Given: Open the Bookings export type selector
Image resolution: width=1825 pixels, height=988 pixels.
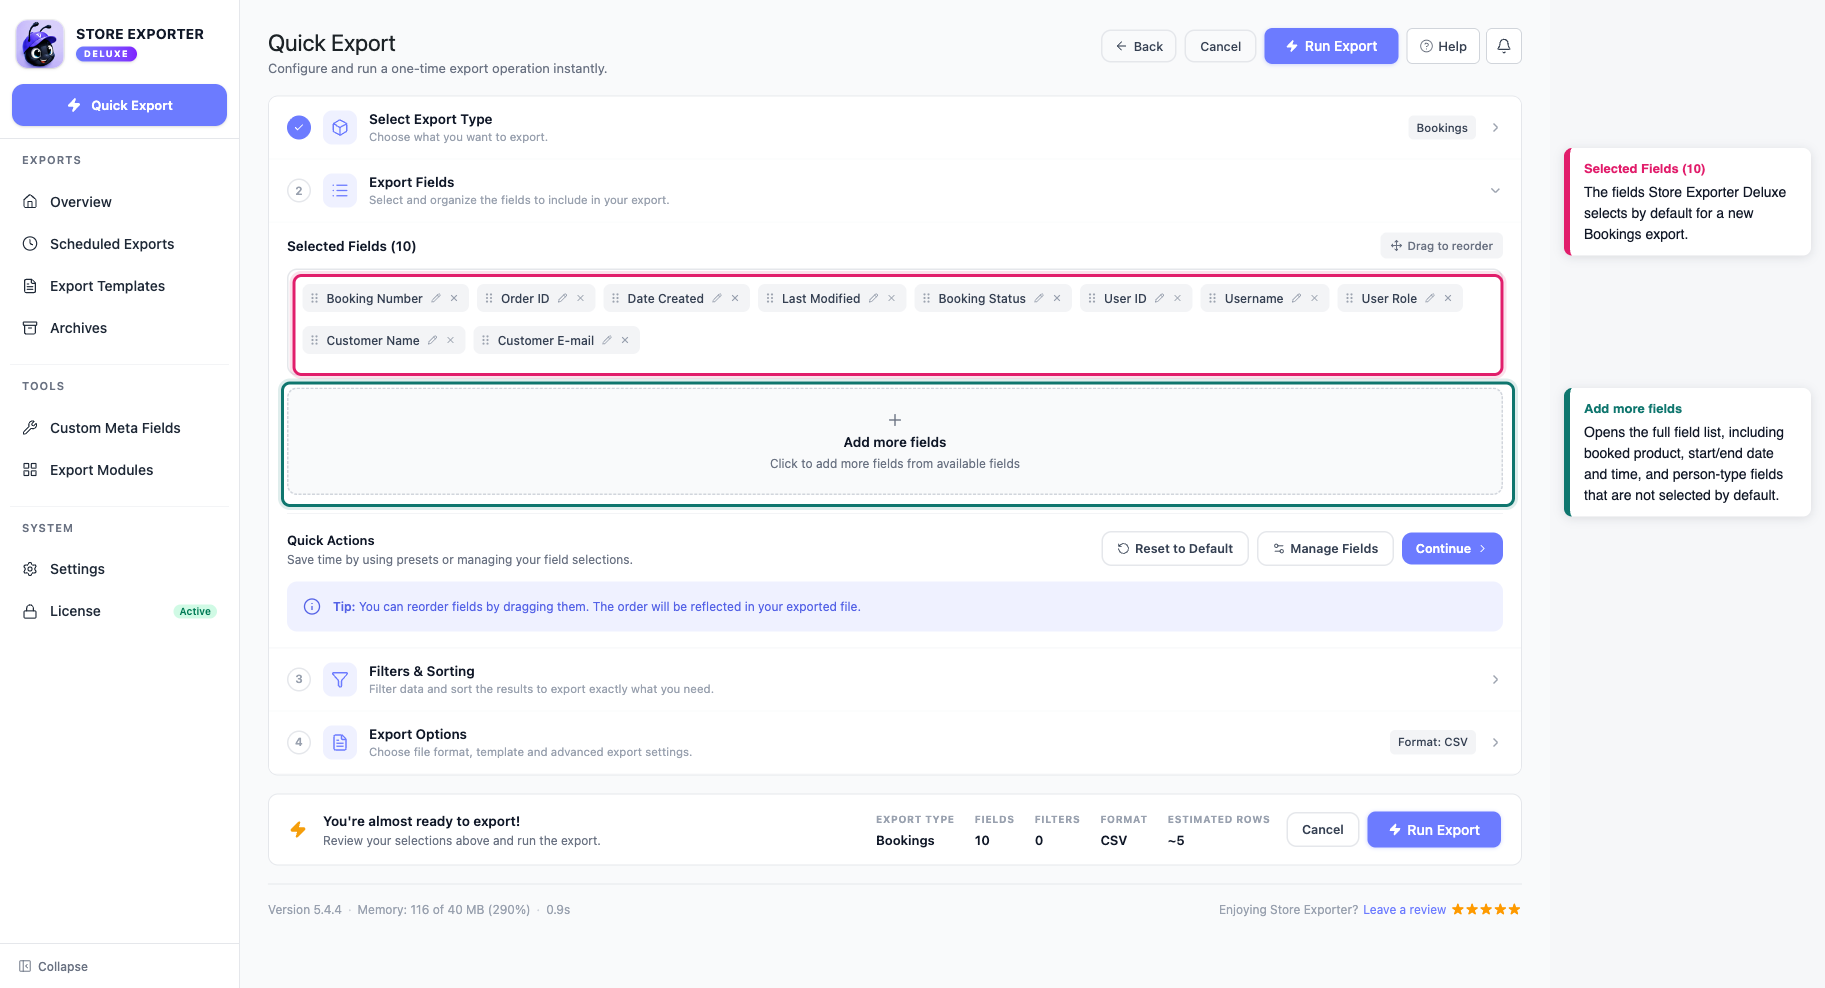Looking at the screenshot, I should point(1442,127).
